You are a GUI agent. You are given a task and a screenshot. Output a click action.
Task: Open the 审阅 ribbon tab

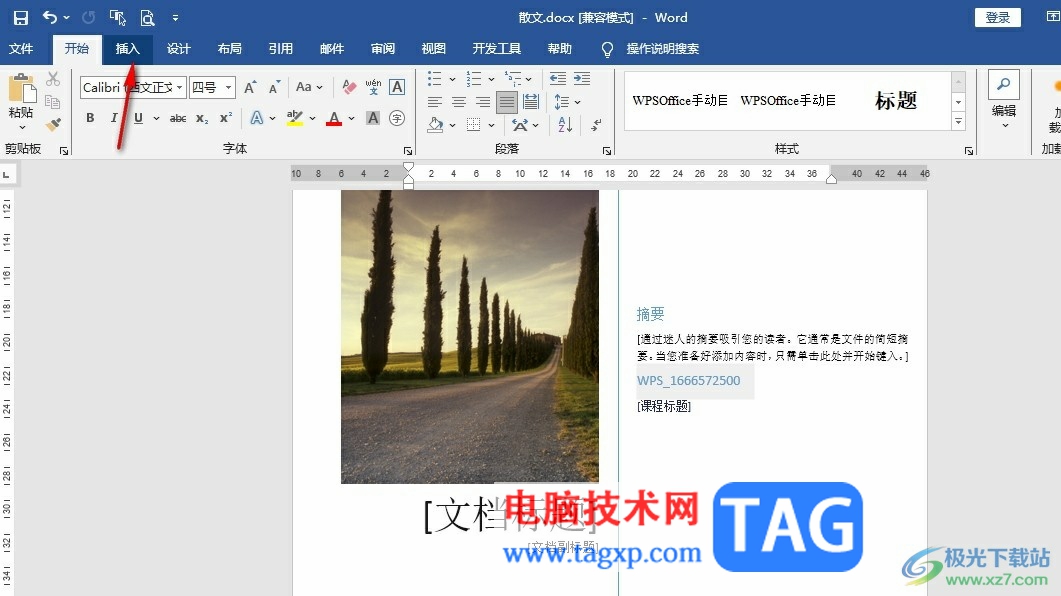tap(383, 49)
